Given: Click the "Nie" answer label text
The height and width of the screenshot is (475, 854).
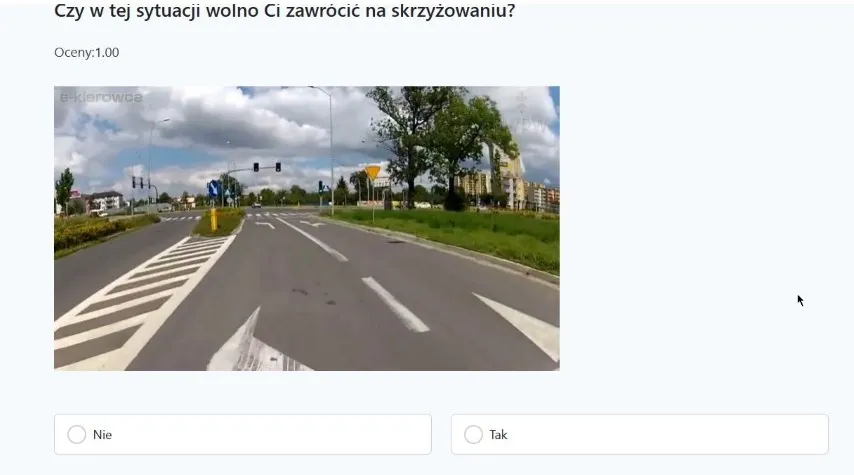Looking at the screenshot, I should coord(102,435).
